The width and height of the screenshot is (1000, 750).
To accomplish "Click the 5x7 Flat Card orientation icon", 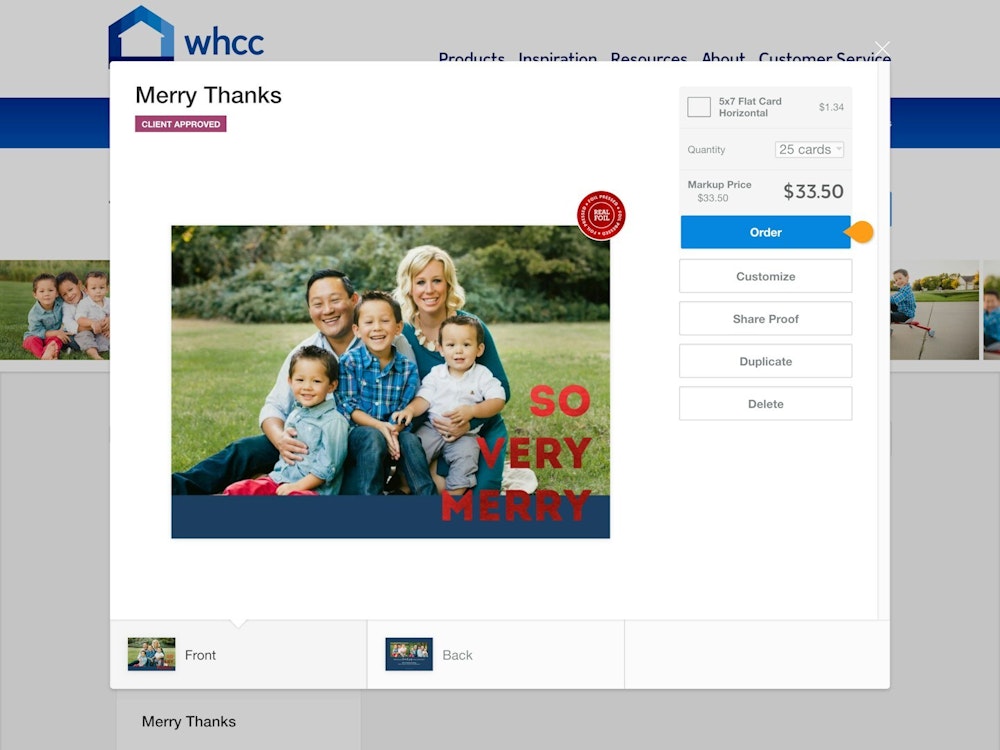I will (x=699, y=107).
